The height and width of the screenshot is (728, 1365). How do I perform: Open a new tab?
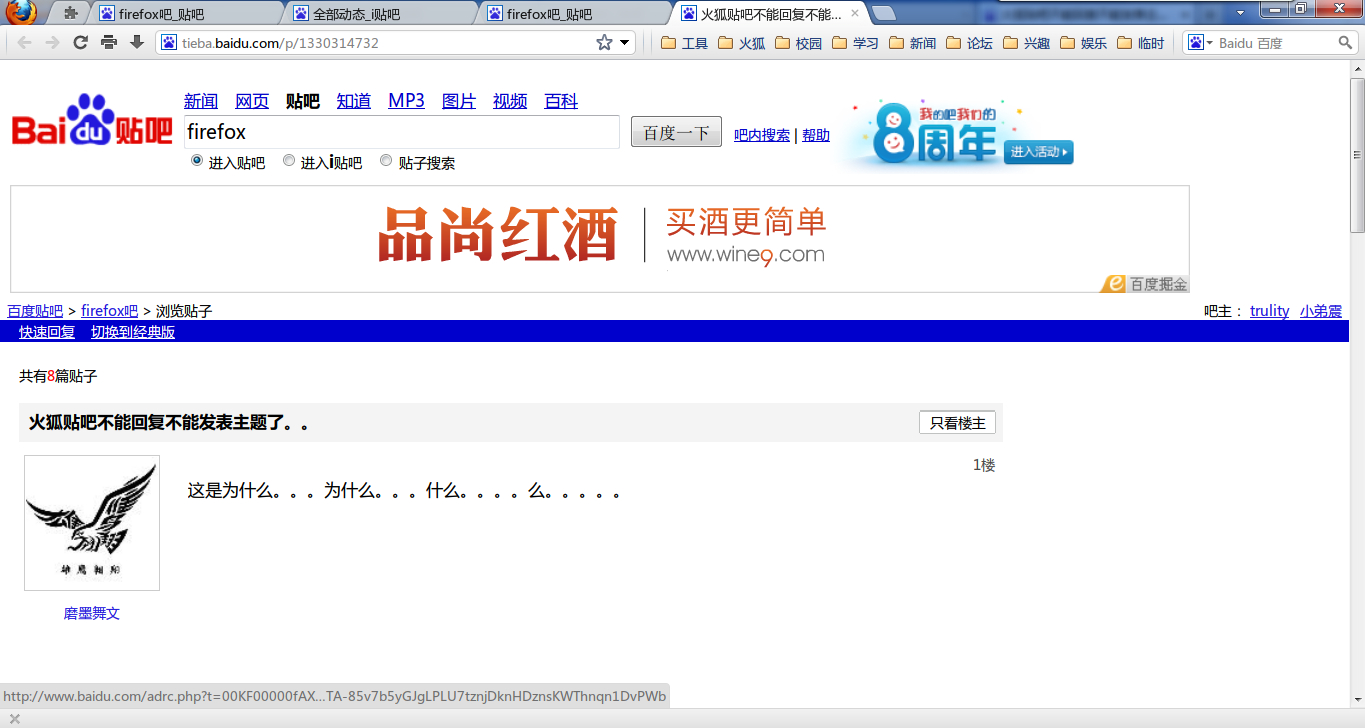(884, 14)
